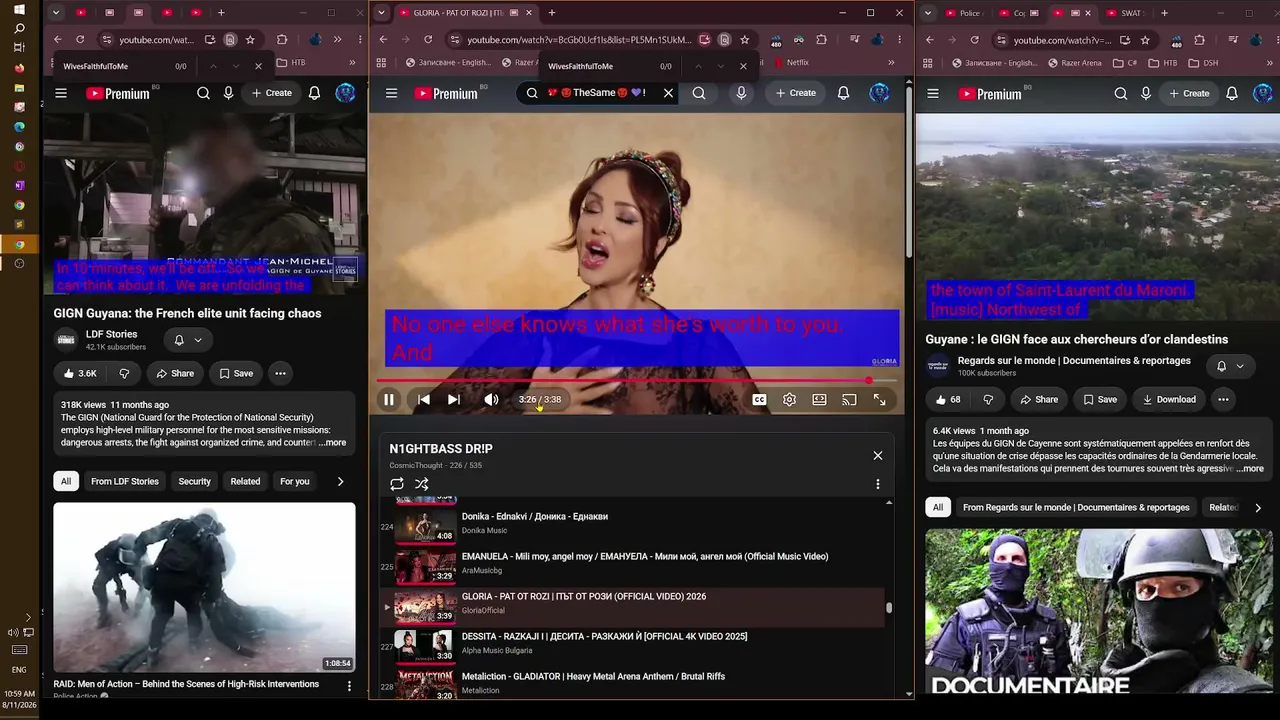Image resolution: width=1280 pixels, height=720 pixels.
Task: Open notifications bell in middle YouTube window
Action: [x=843, y=93]
